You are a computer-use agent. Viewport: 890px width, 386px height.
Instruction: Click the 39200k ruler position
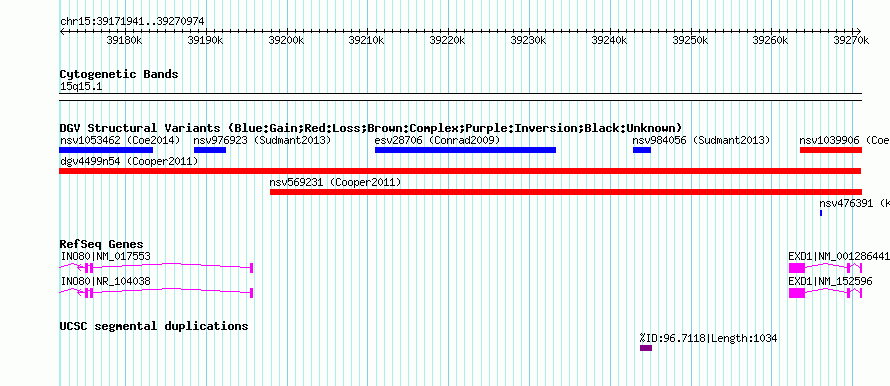click(x=286, y=40)
